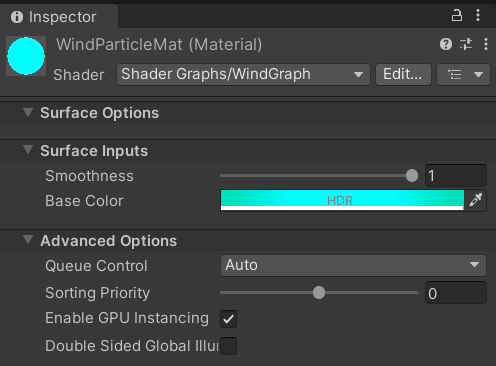Screen dimensions: 496x366
Task: Click the Sorting Priority label
Action: point(97,293)
